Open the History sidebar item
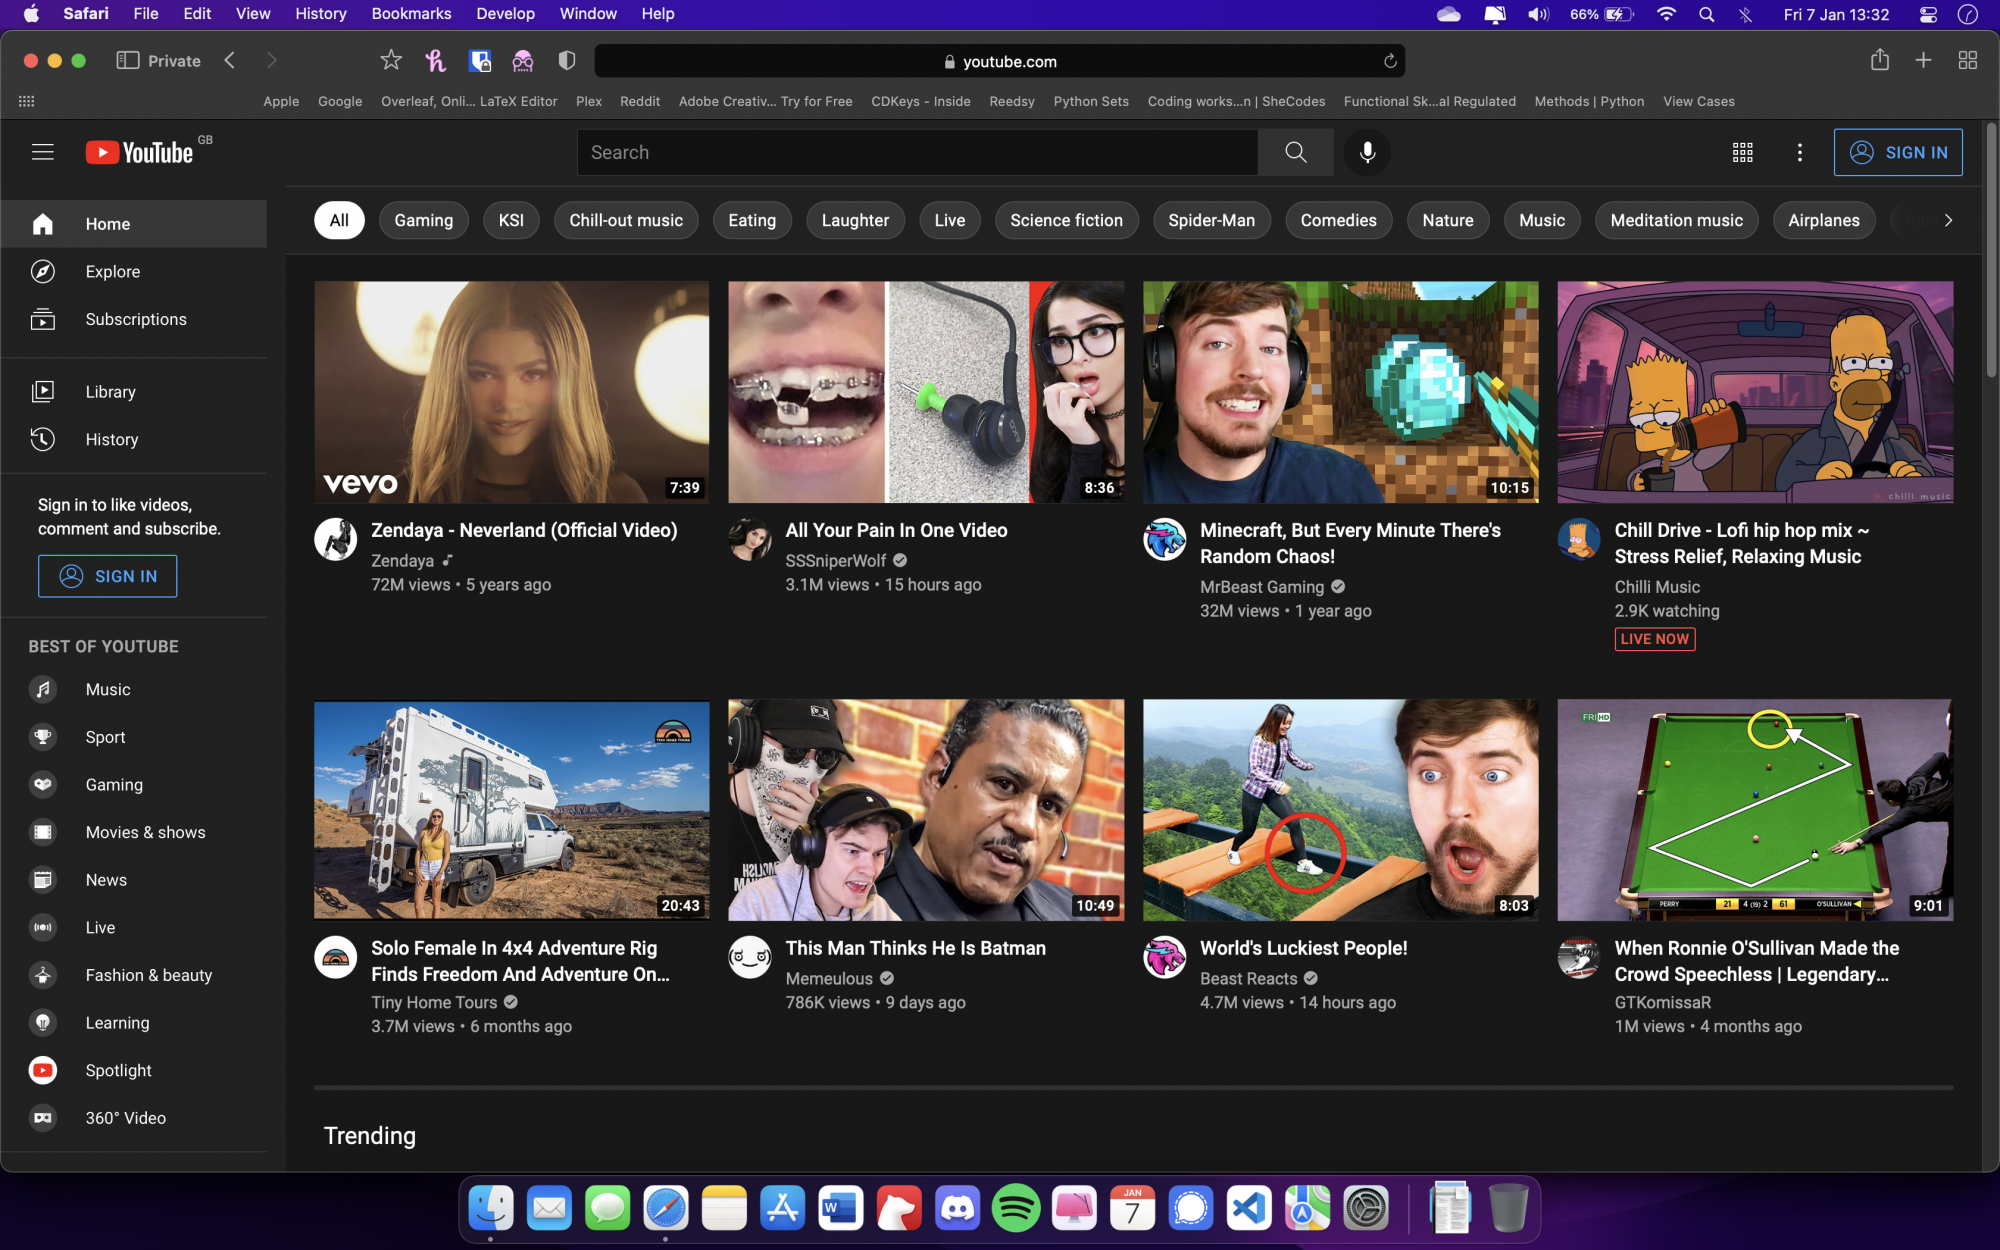 coord(111,439)
